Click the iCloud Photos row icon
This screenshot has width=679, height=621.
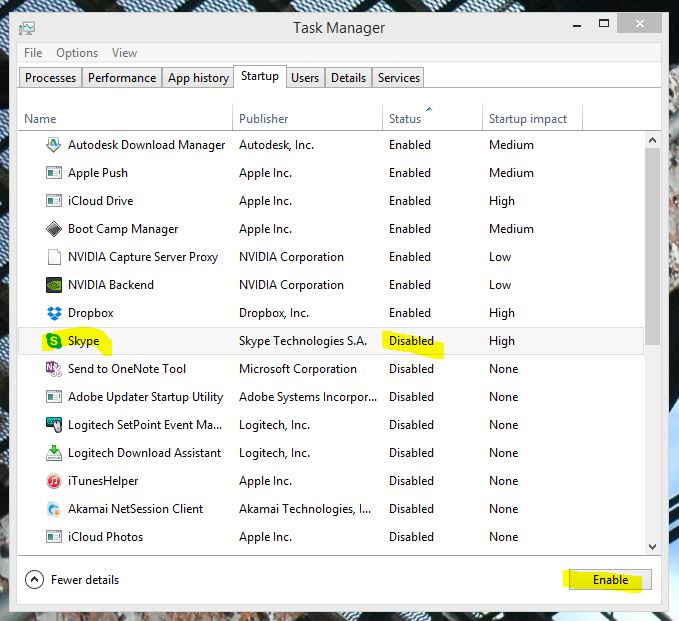54,537
